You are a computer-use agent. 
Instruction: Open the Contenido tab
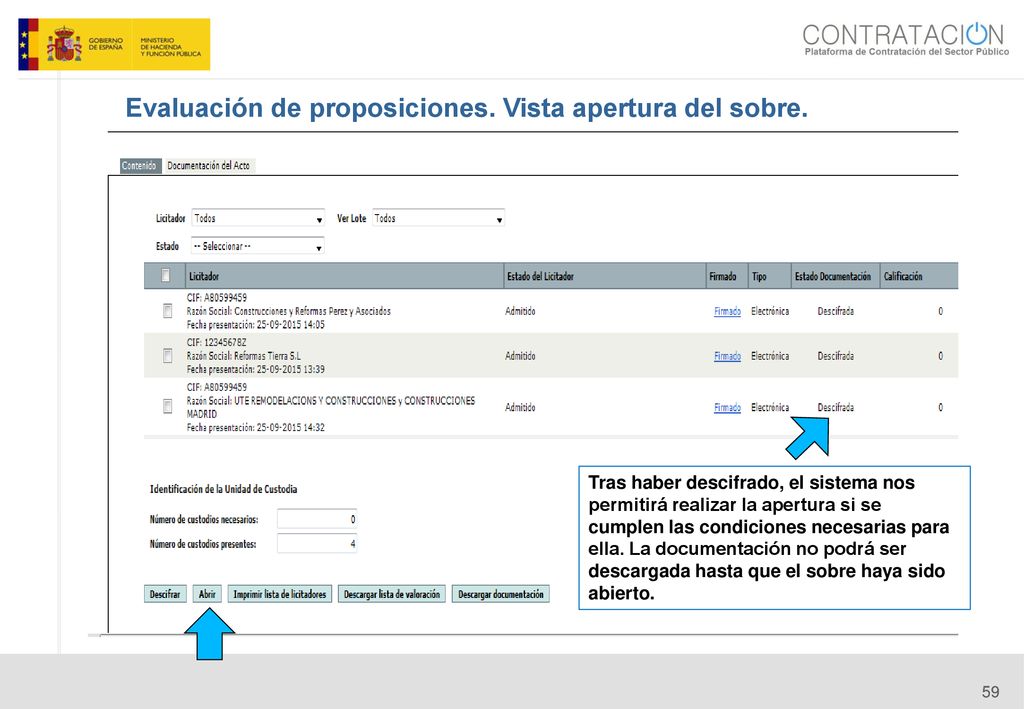click(139, 166)
